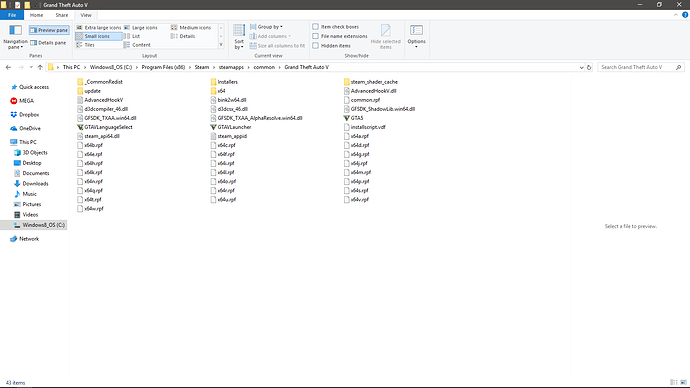Viewport: 690px width, 388px height.
Task: Click the Search Grand Theft Auto V box
Action: pos(641,67)
